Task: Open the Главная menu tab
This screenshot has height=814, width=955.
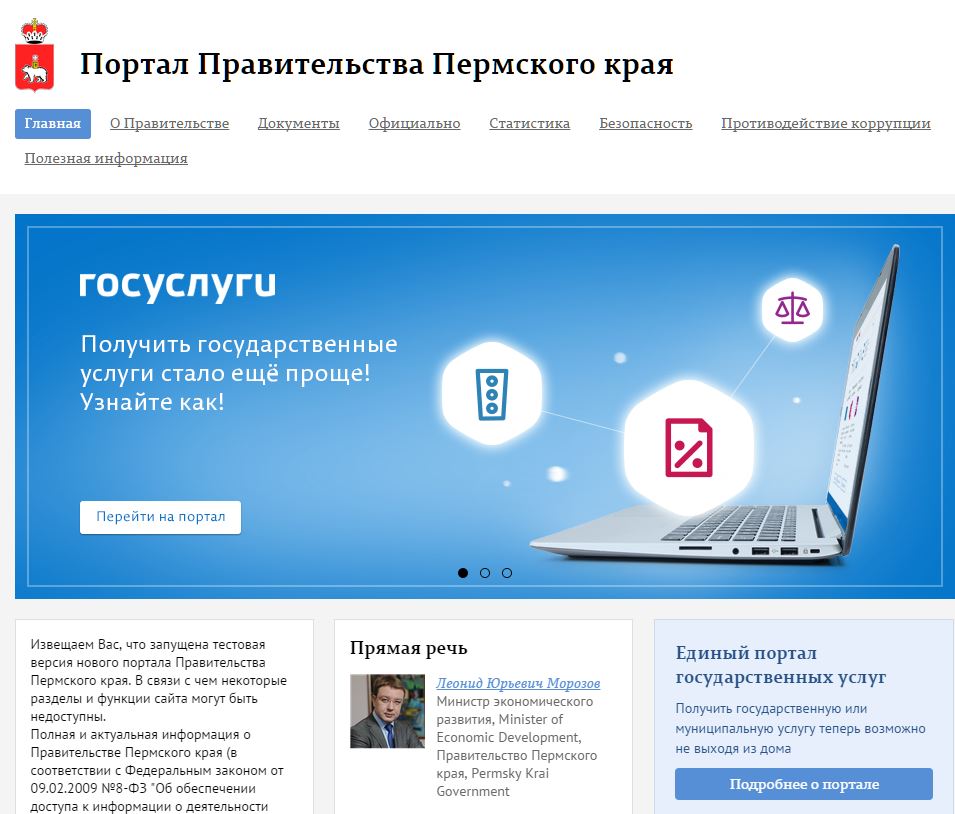Action: [x=53, y=124]
